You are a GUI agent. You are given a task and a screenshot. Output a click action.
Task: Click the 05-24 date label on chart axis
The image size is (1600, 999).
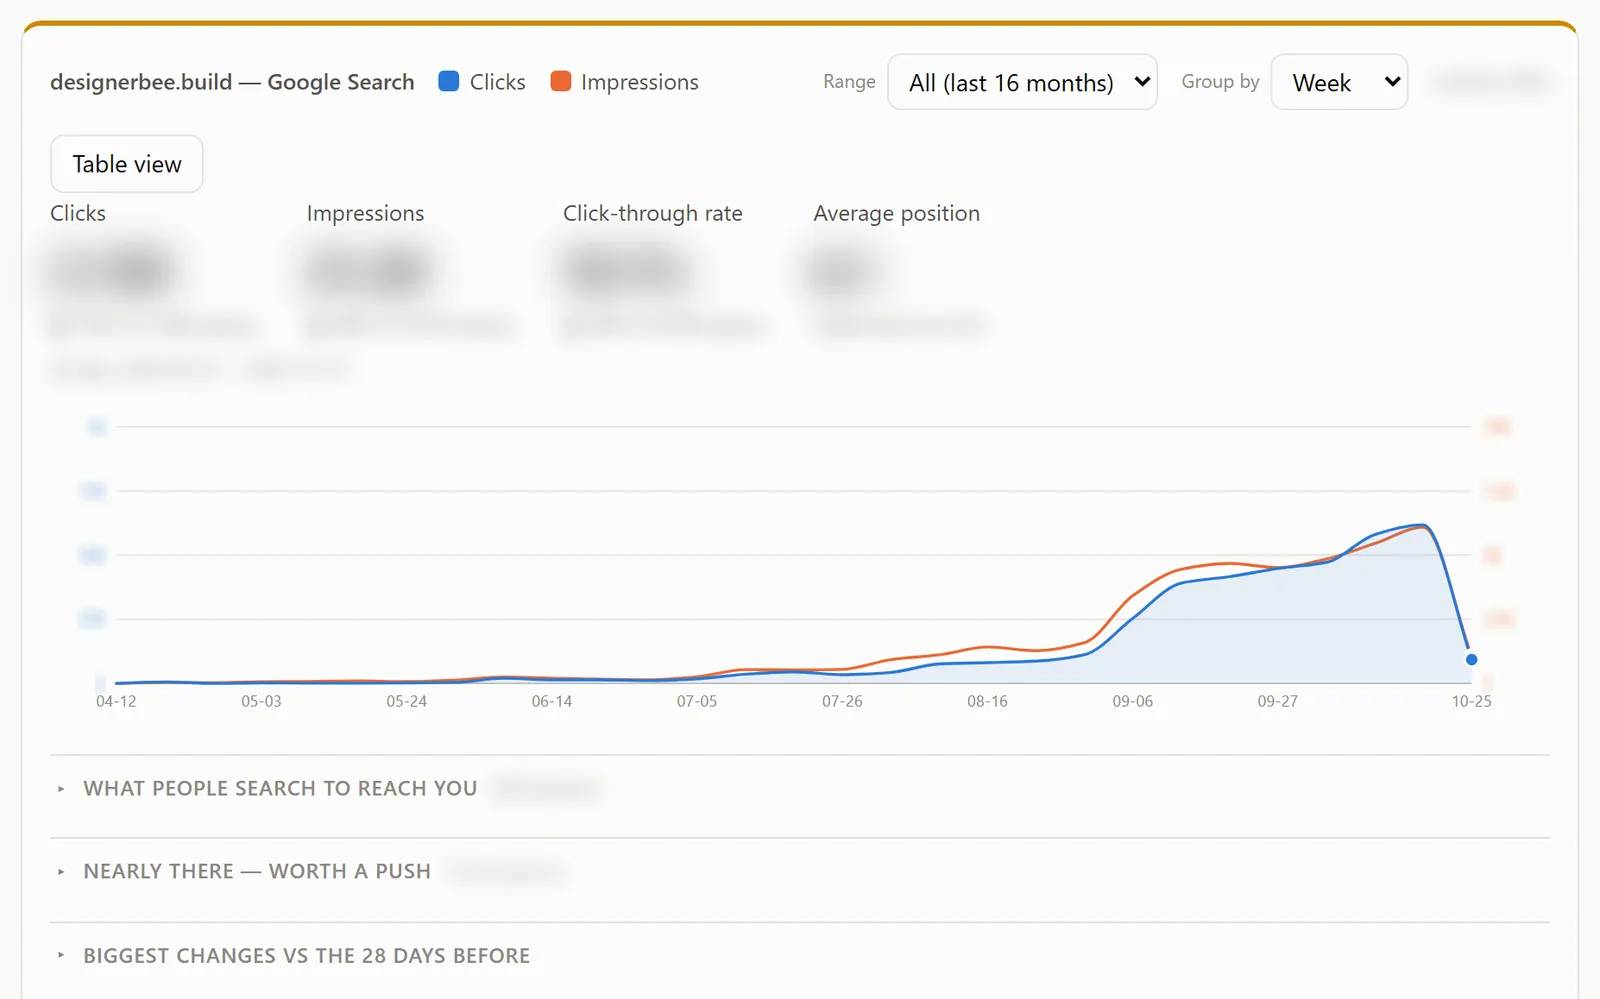point(406,701)
